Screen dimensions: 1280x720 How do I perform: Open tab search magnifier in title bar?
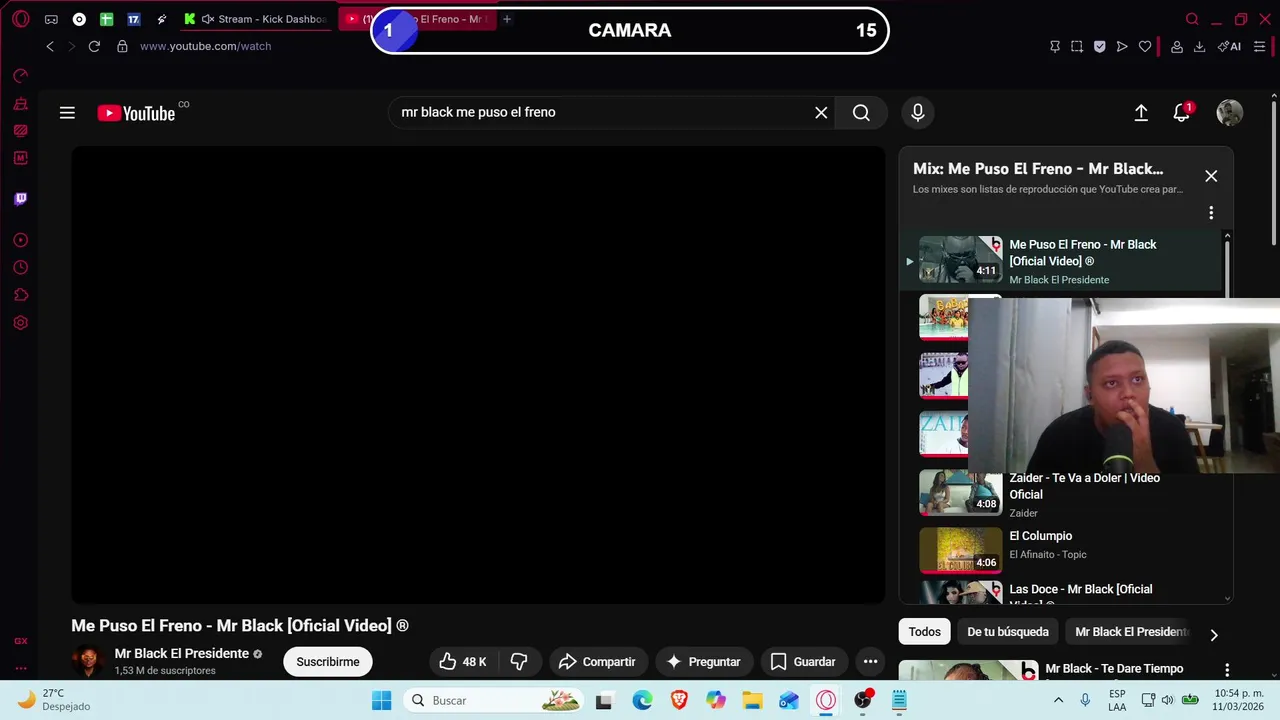[x=1192, y=19]
